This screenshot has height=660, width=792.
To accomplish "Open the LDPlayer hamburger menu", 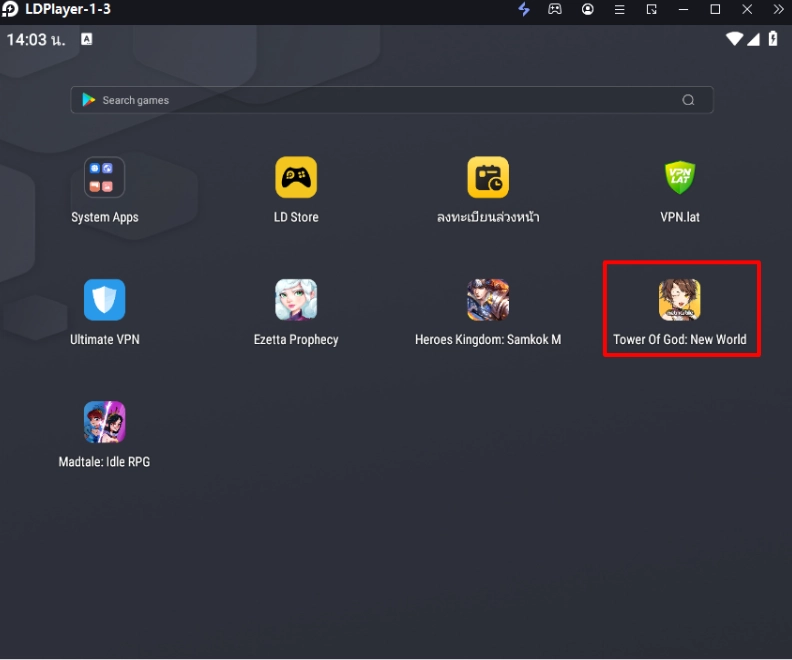I will click(x=619, y=9).
